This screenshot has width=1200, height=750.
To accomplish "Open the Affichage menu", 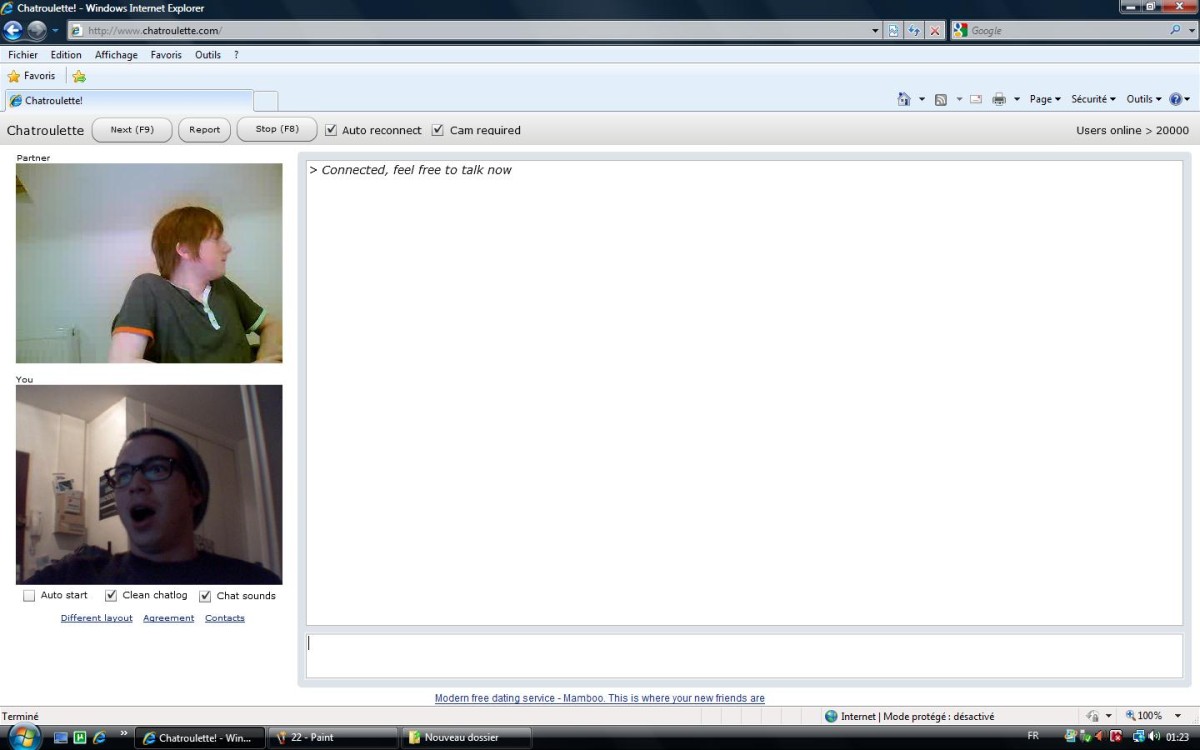I will pyautogui.click(x=116, y=55).
